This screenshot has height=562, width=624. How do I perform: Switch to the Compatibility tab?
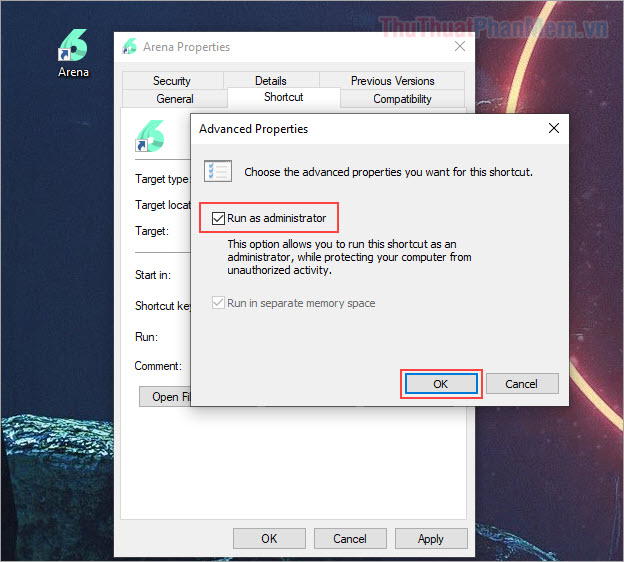[x=402, y=99]
